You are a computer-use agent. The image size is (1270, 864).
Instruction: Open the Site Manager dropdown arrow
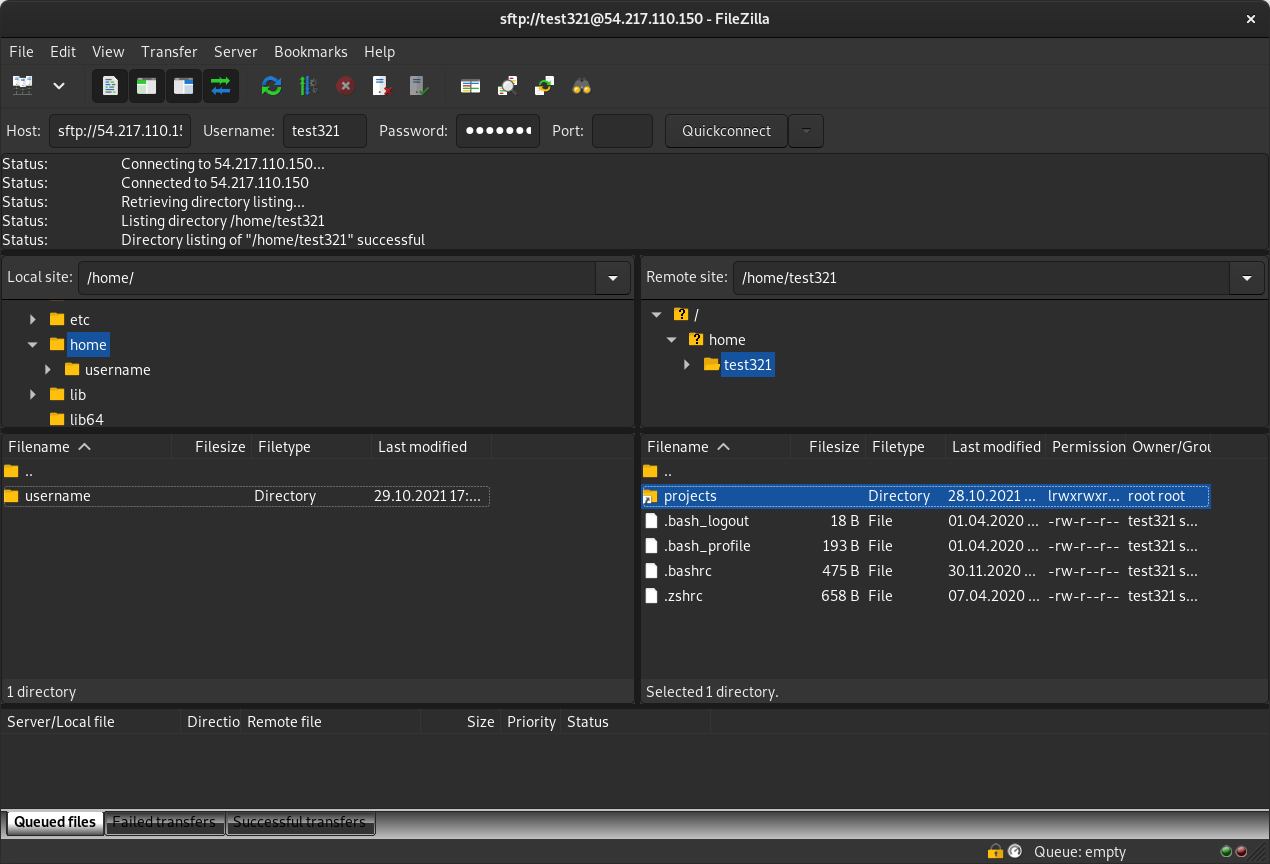[59, 86]
